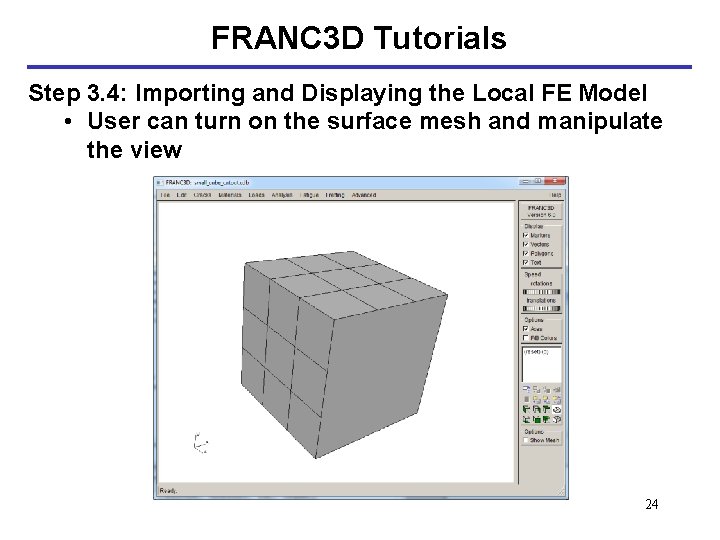The width and height of the screenshot is (720, 540).
Task: Click the wireframe icon ending the bottom row
Action: [557, 419]
